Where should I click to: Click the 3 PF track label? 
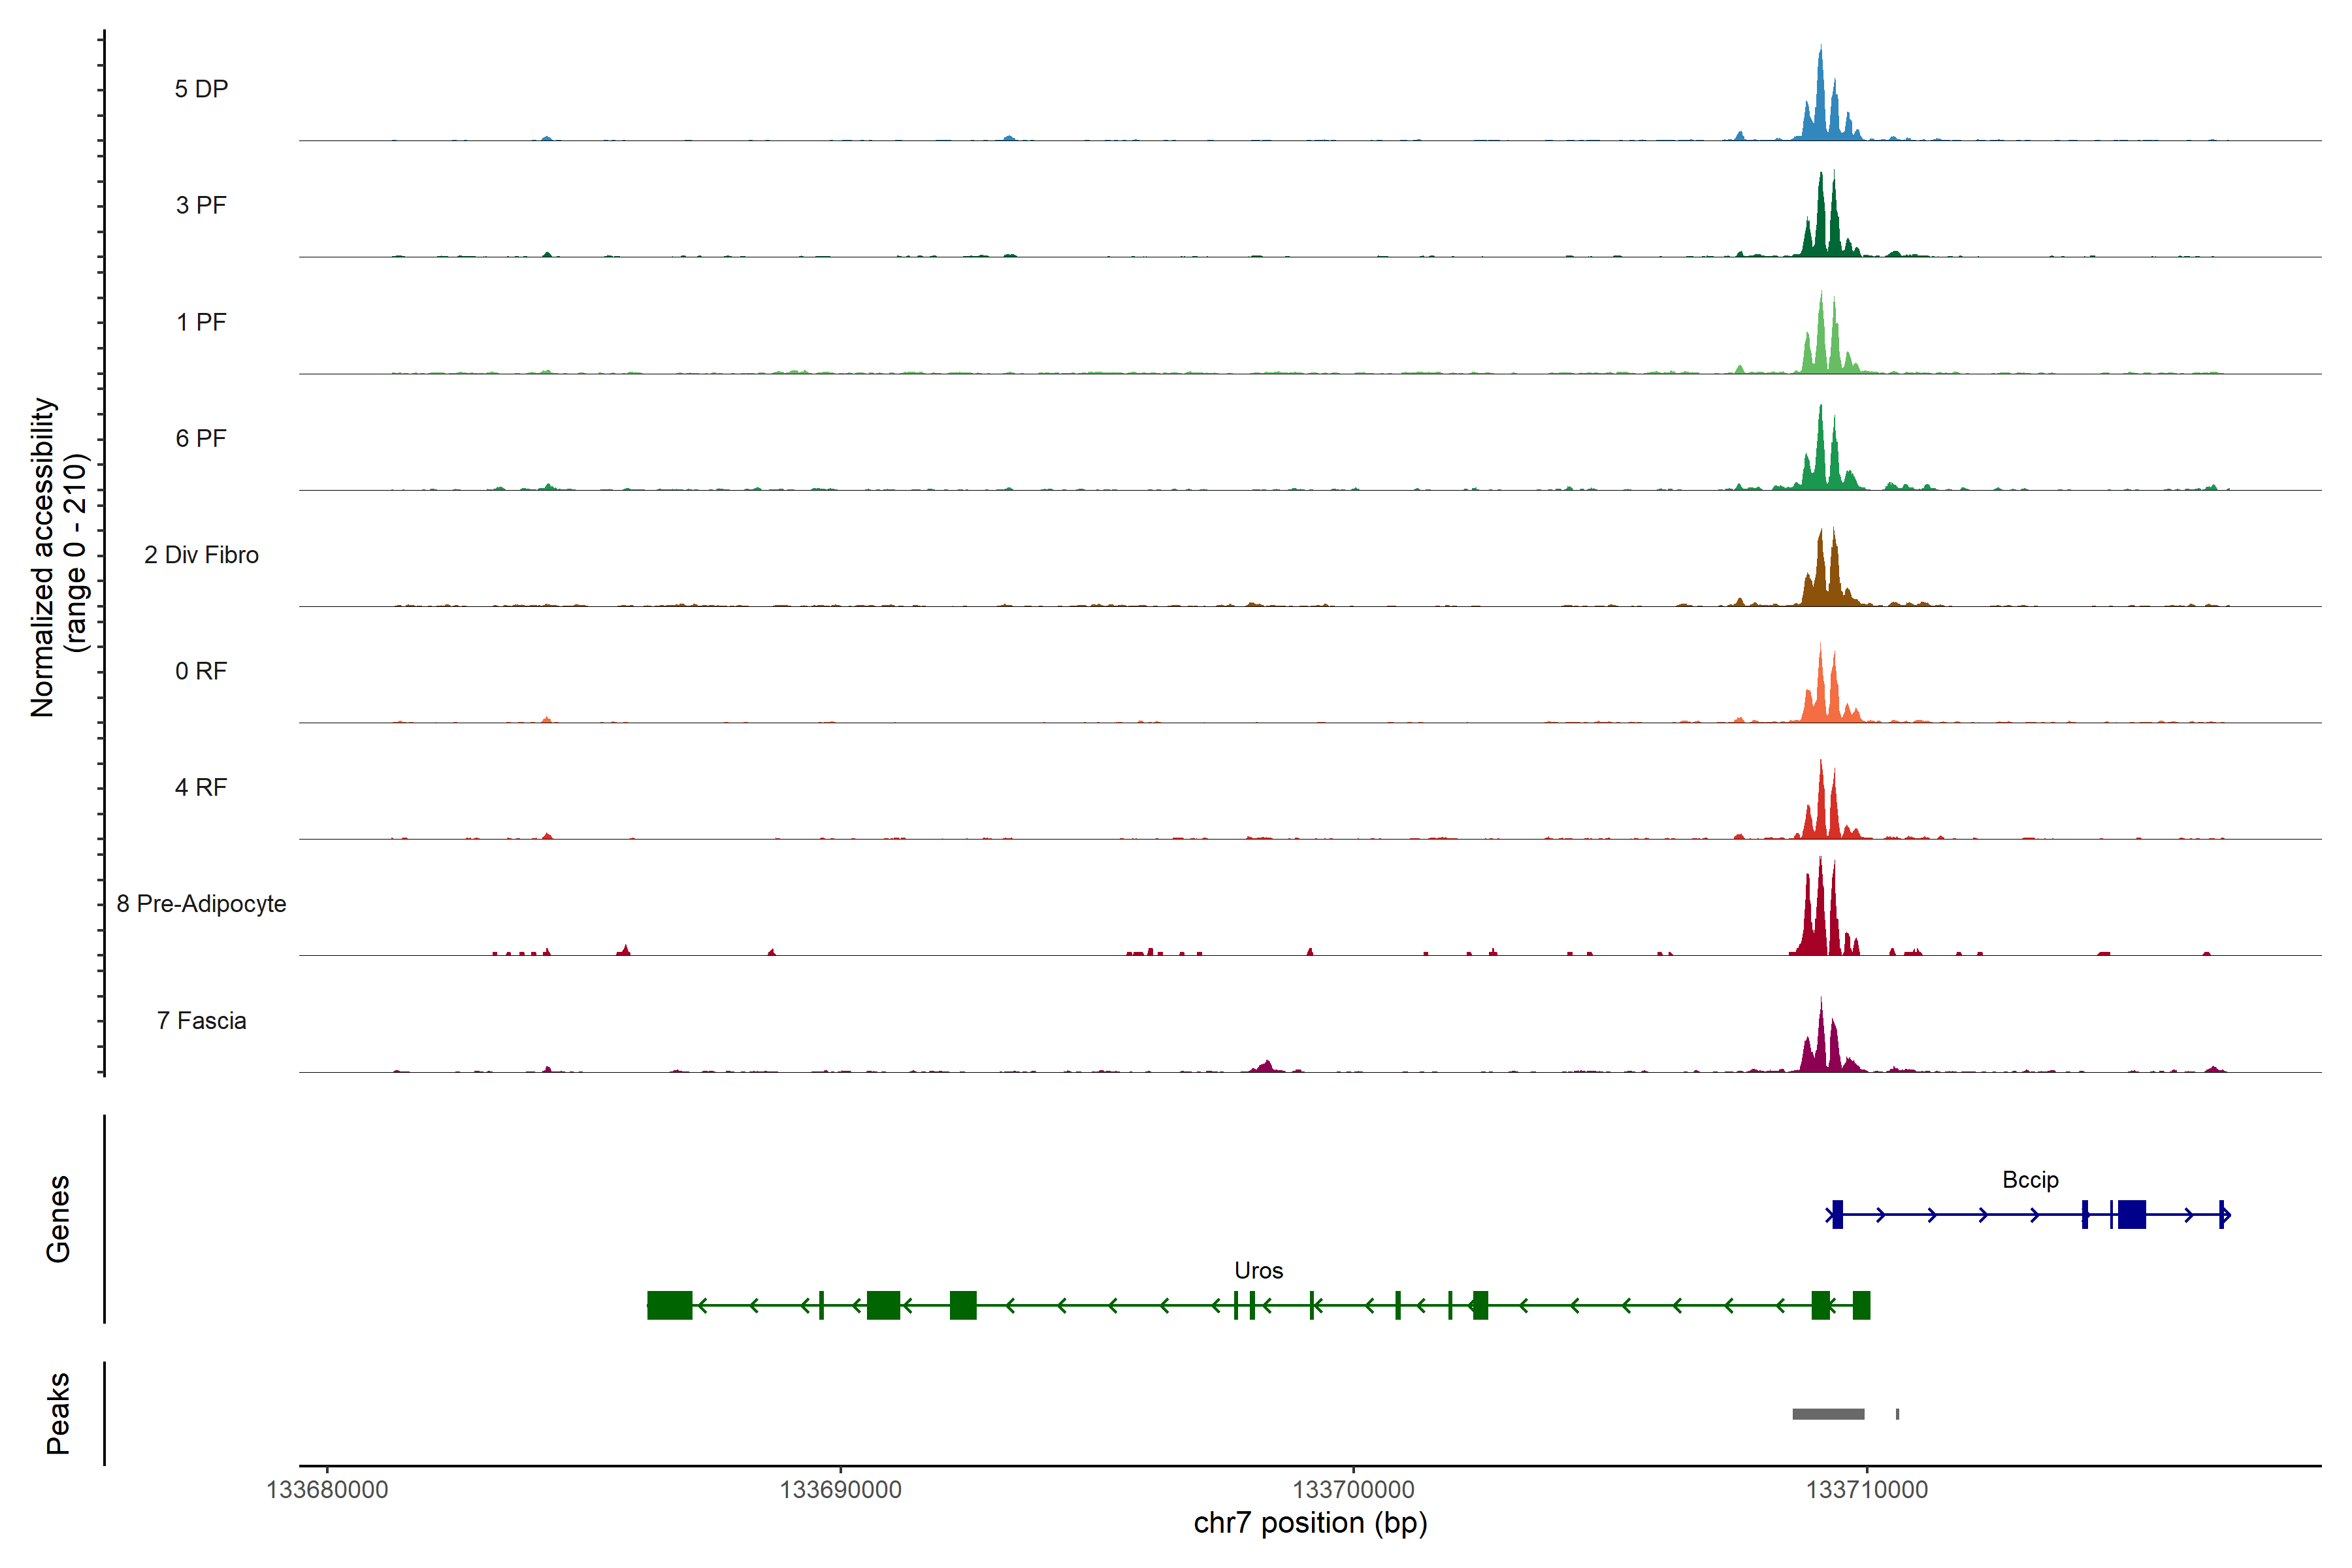coord(201,205)
